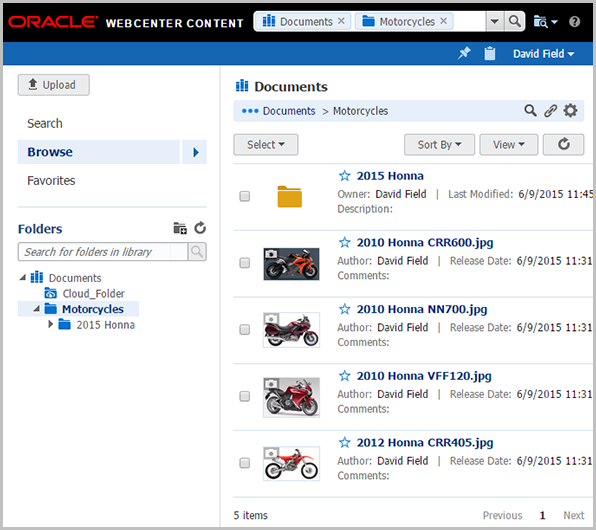Check the 2012 Honna CRR405.jpg checkbox

pos(244,463)
